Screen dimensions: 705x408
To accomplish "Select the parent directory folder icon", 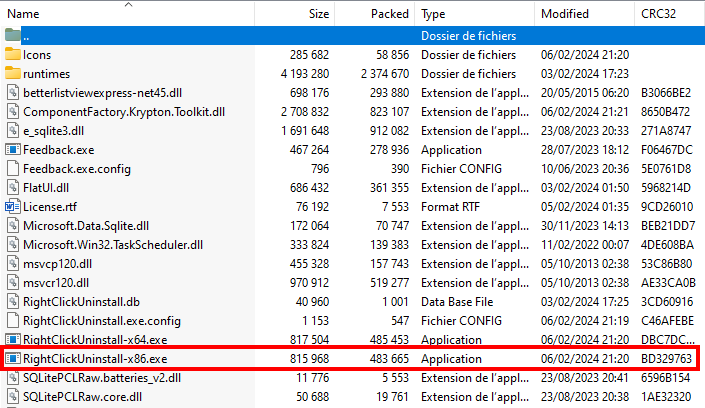I will [x=12, y=35].
